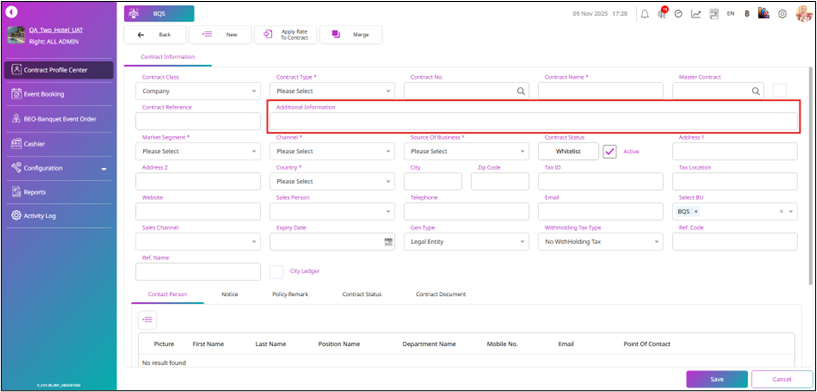
Task: Open the Market Segment dropdown
Action: [x=198, y=151]
